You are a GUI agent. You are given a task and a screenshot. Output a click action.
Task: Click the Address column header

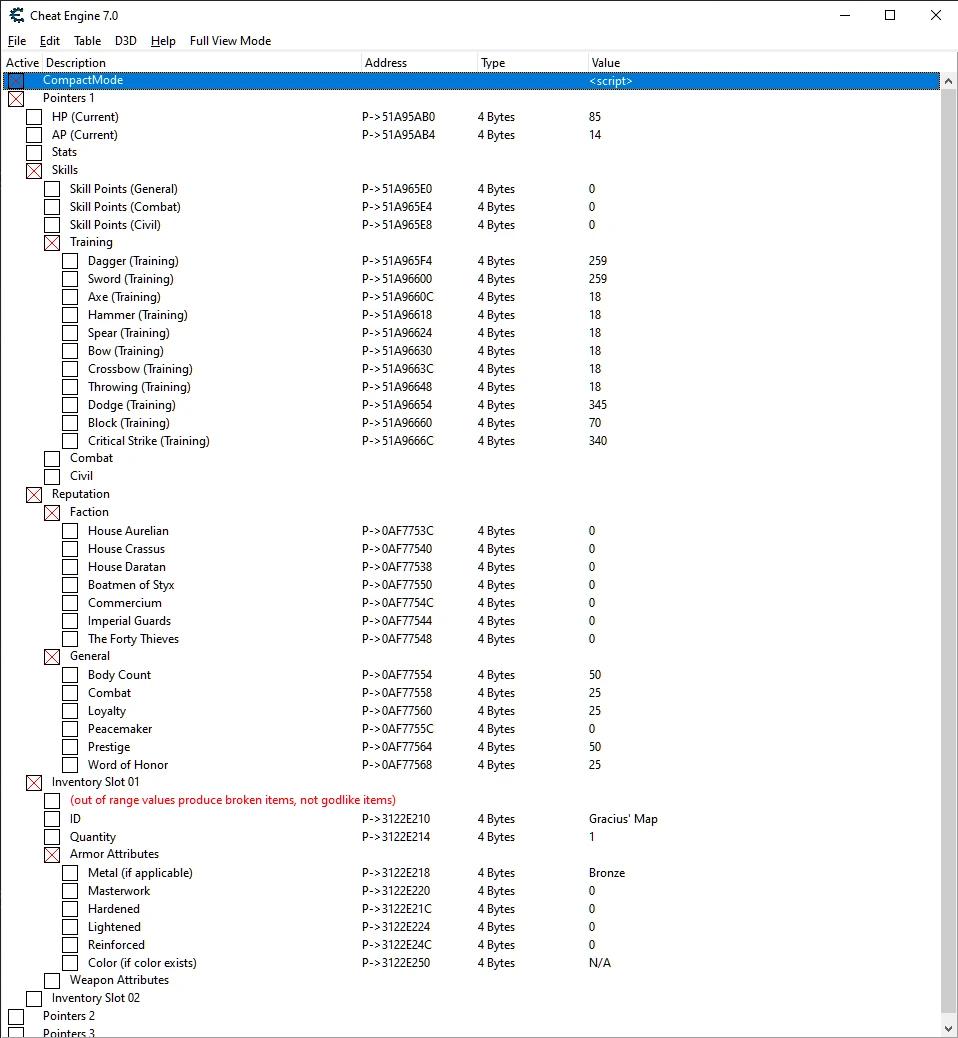419,63
